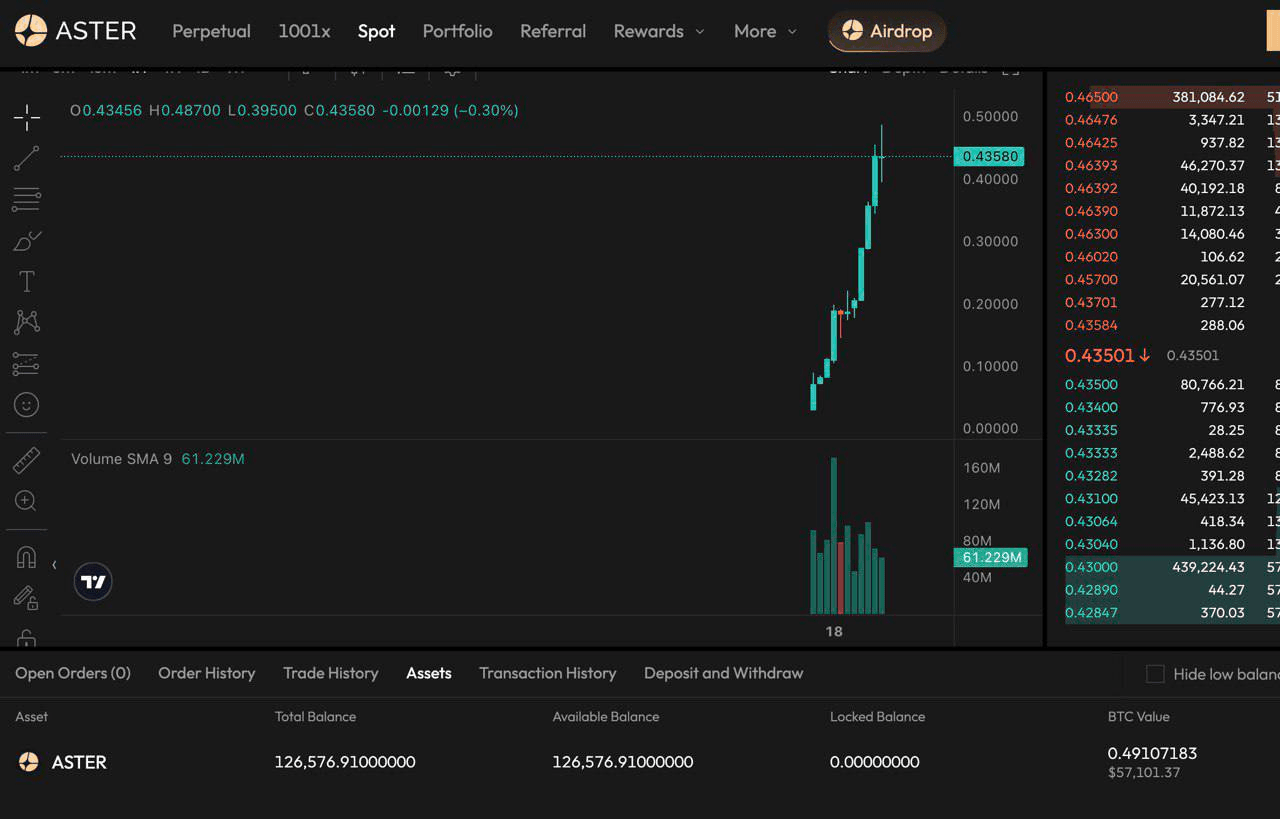The width and height of the screenshot is (1280, 819).
Task: Expand the Rewards dropdown menu
Action: click(x=659, y=31)
